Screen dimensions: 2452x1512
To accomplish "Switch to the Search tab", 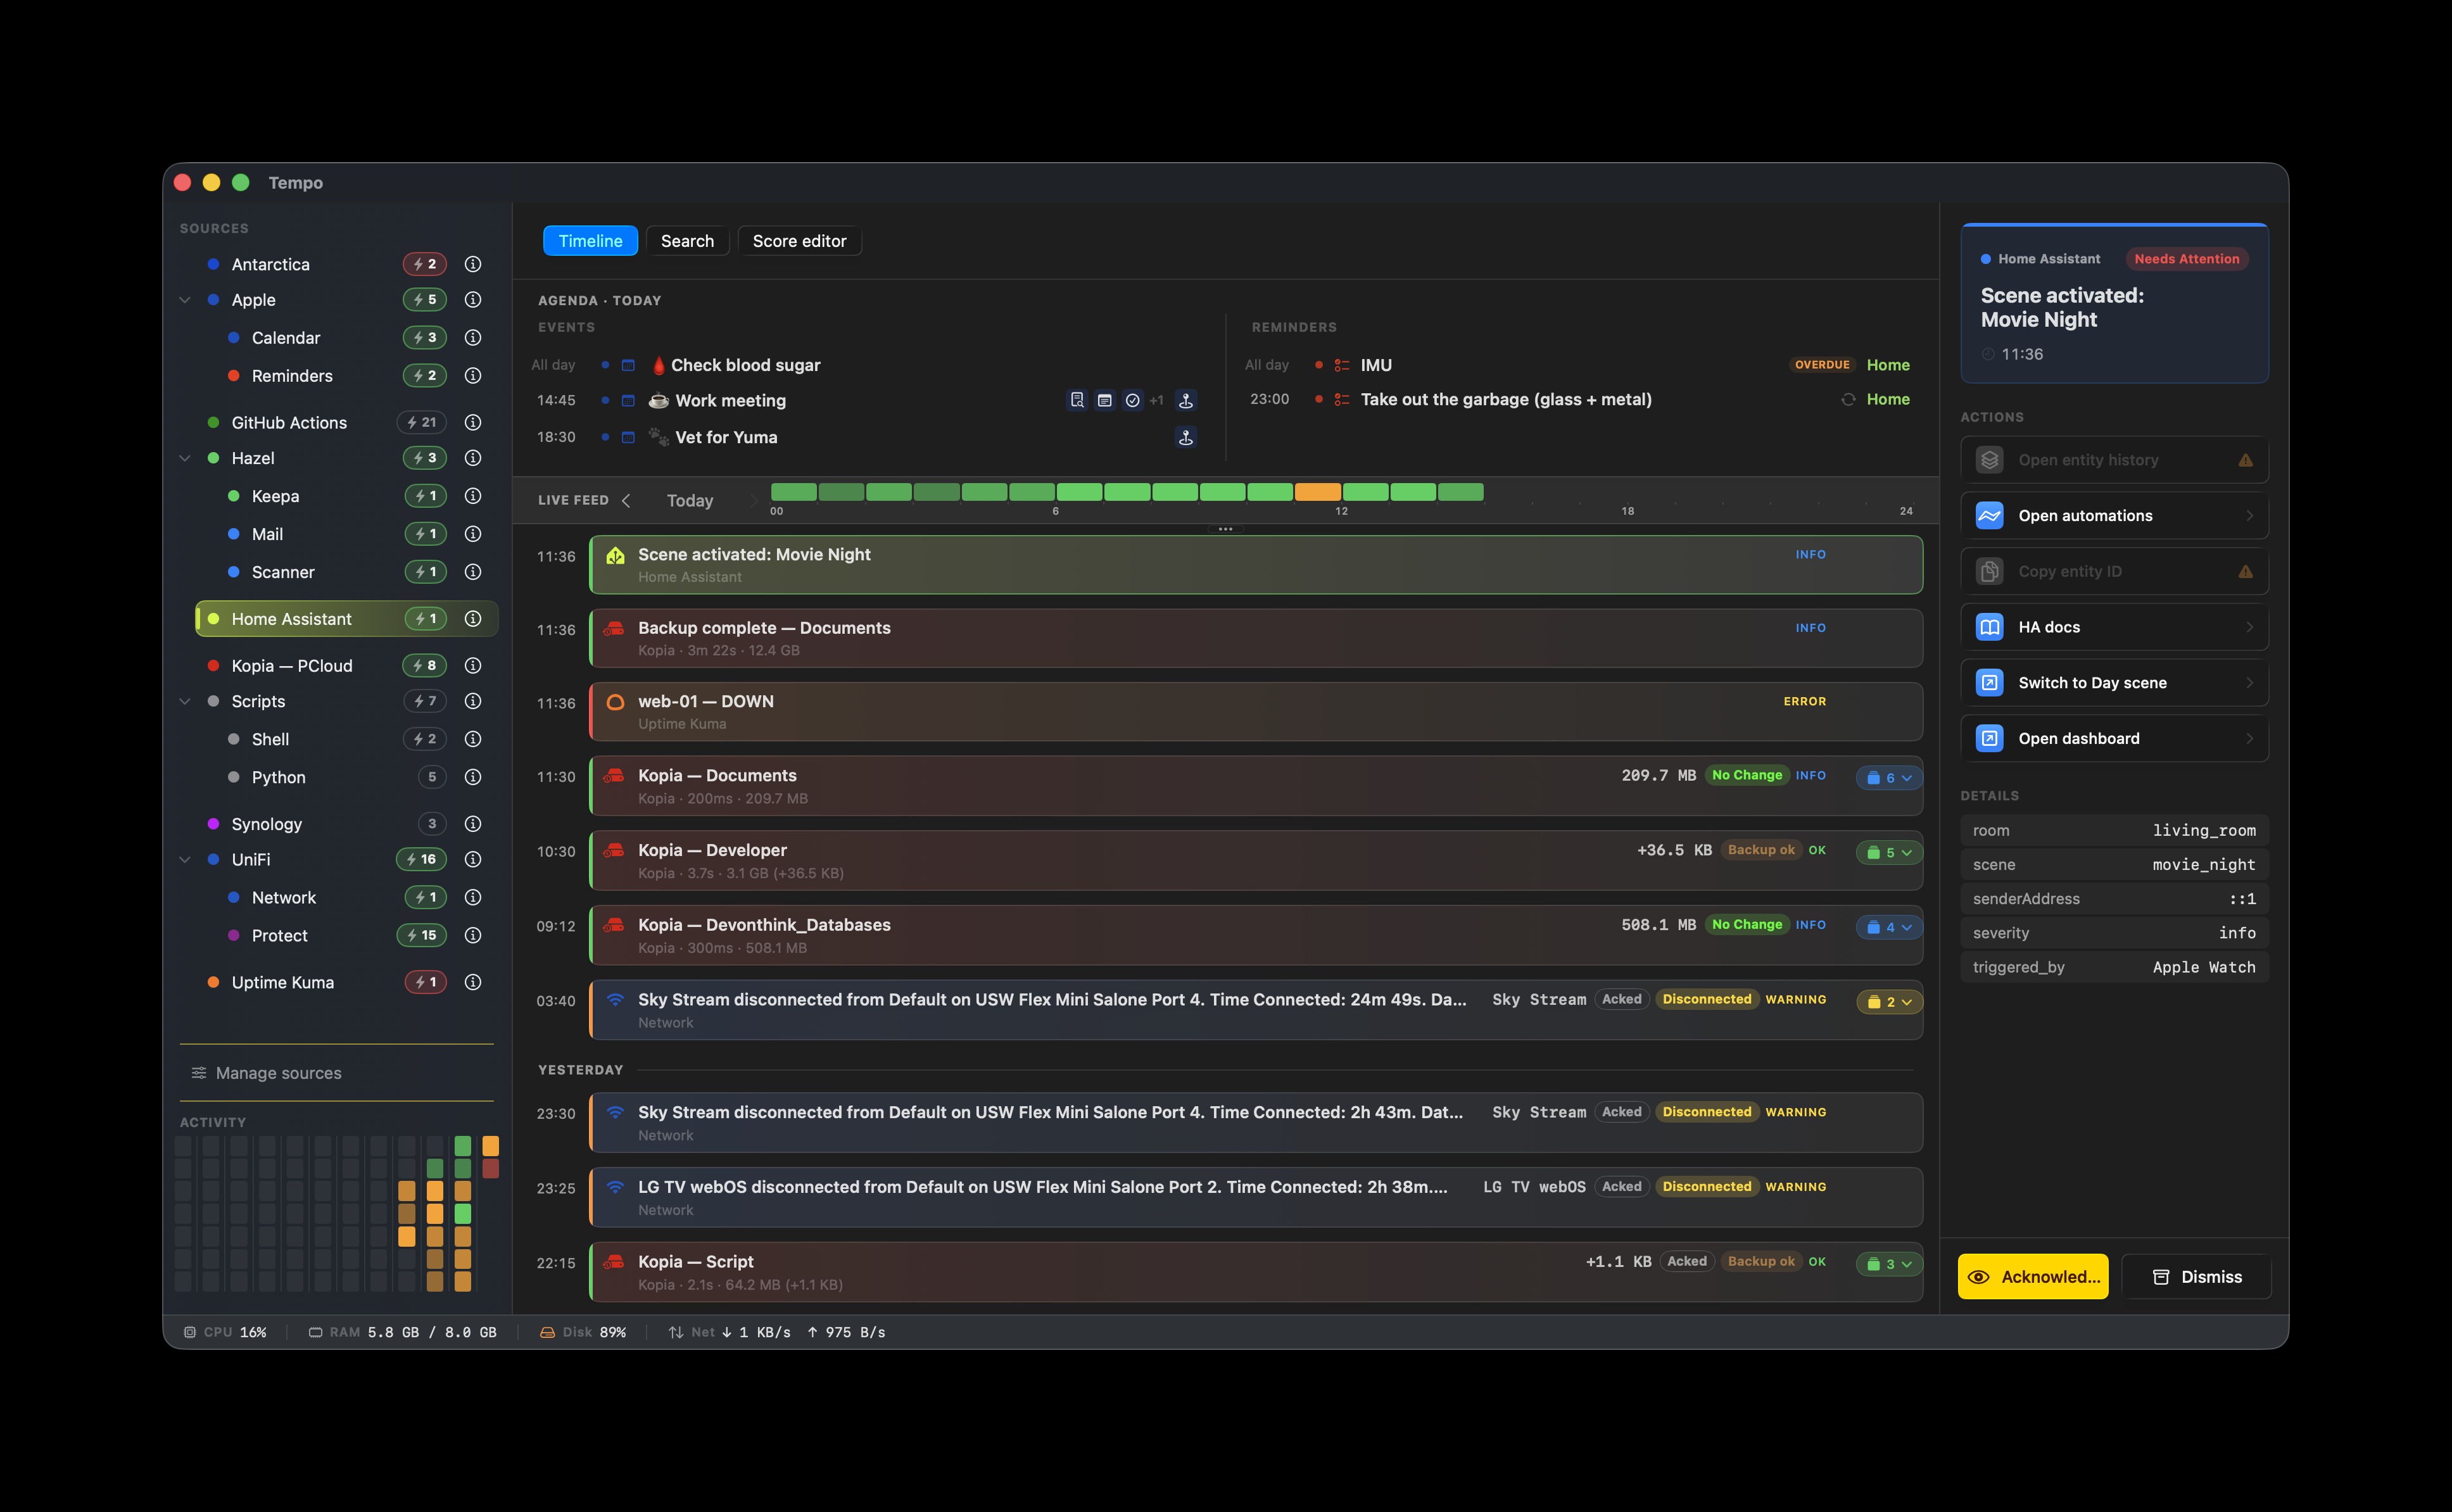I will (x=687, y=241).
